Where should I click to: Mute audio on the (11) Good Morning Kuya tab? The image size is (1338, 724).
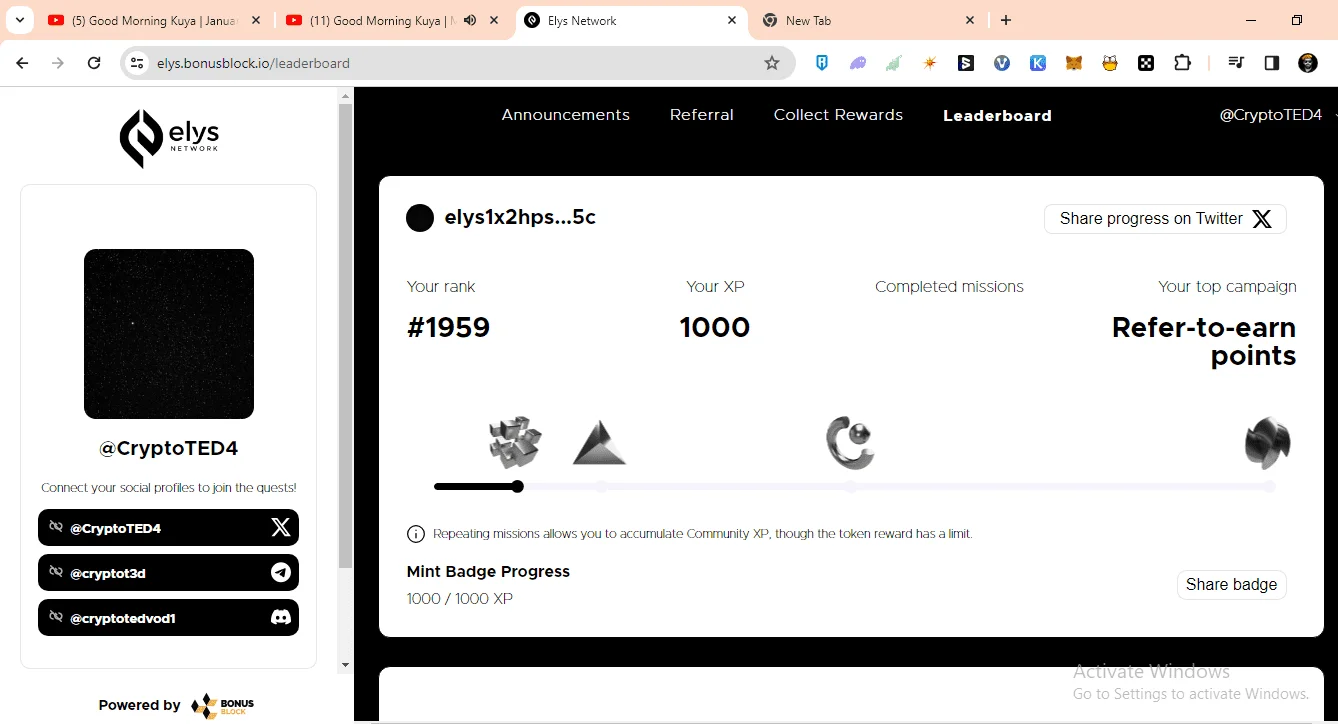[x=470, y=20]
